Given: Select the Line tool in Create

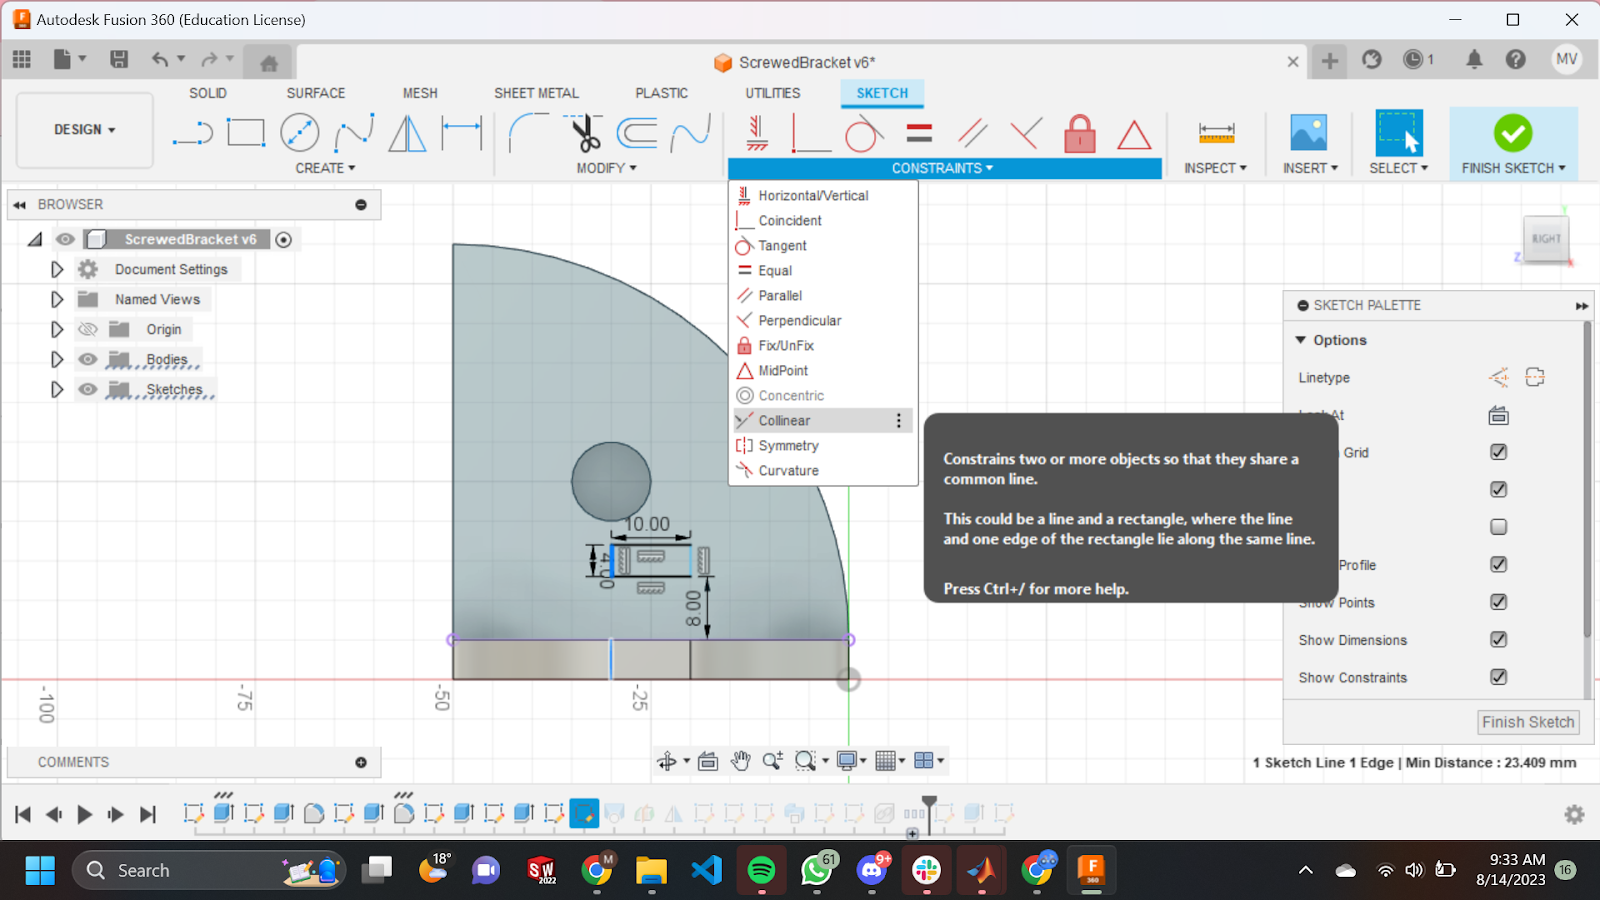Looking at the screenshot, I should click(x=193, y=133).
